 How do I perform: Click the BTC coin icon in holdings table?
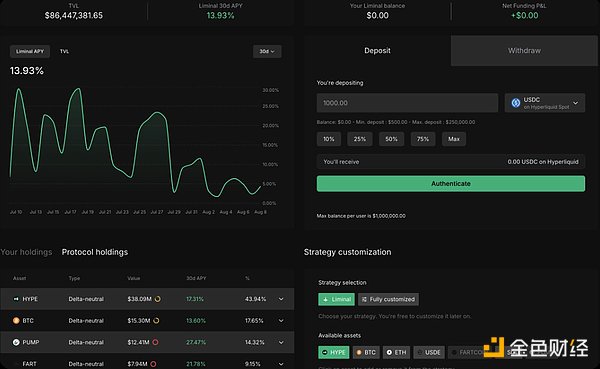pyautogui.click(x=16, y=320)
